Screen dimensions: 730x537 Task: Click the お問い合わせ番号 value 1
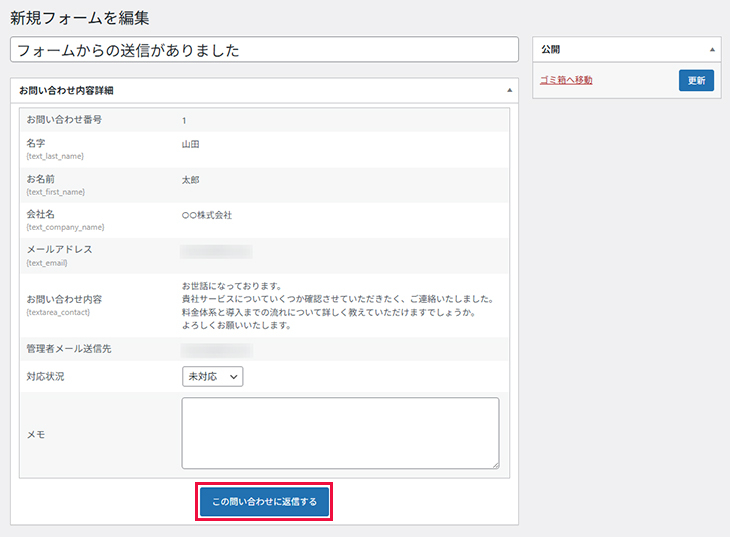click(x=184, y=120)
